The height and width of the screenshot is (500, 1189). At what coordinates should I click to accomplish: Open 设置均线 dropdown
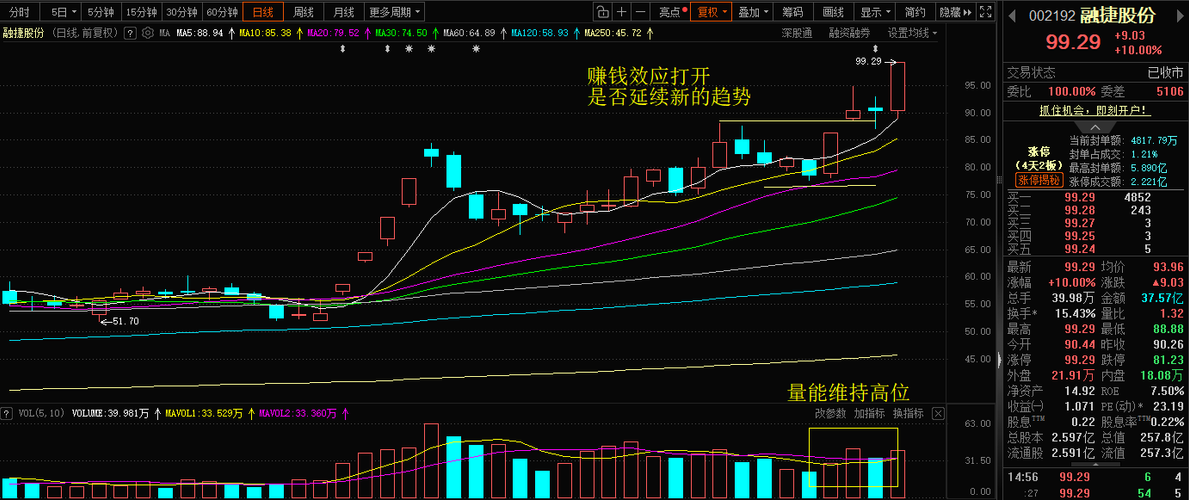click(x=912, y=33)
